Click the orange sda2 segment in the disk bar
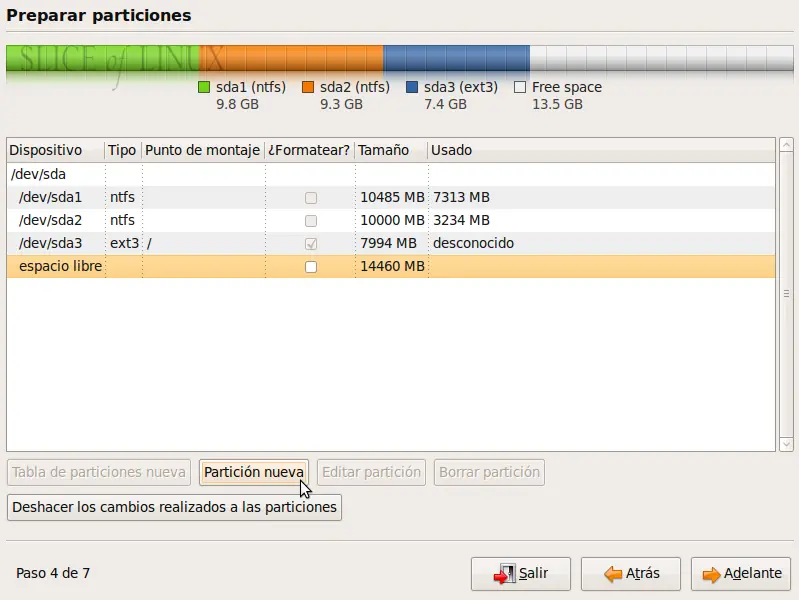 tap(291, 58)
